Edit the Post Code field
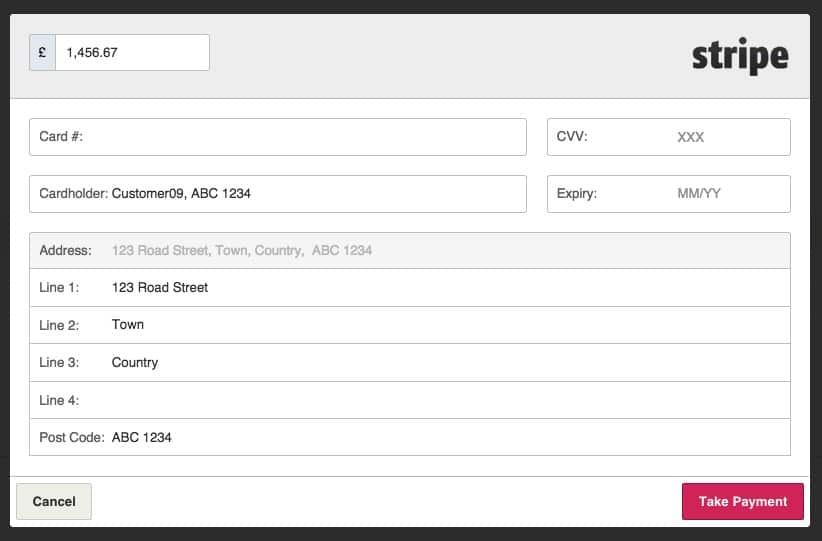 [440, 437]
